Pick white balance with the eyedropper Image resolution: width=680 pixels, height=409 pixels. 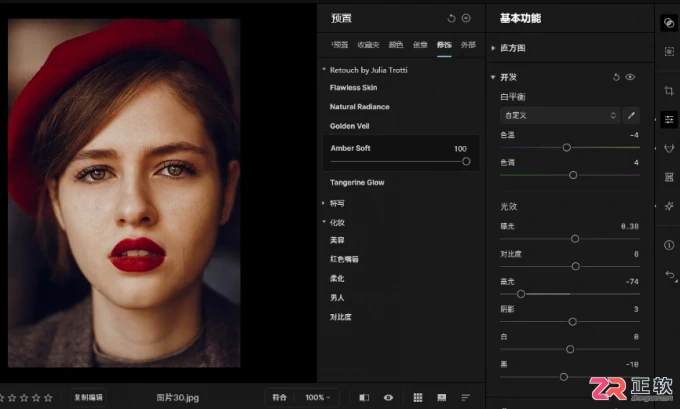[631, 115]
